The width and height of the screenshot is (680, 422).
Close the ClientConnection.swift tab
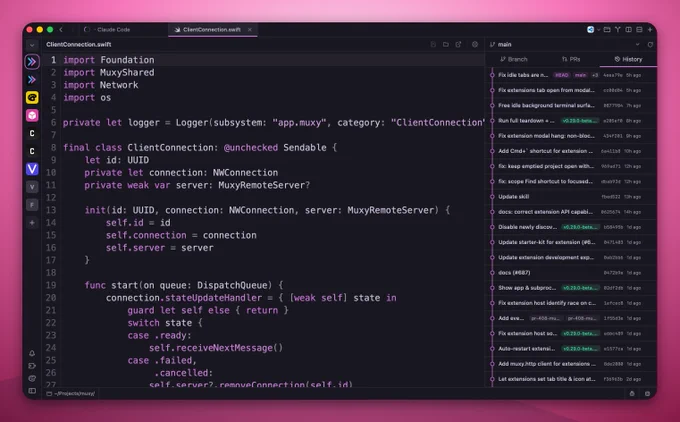250,29
